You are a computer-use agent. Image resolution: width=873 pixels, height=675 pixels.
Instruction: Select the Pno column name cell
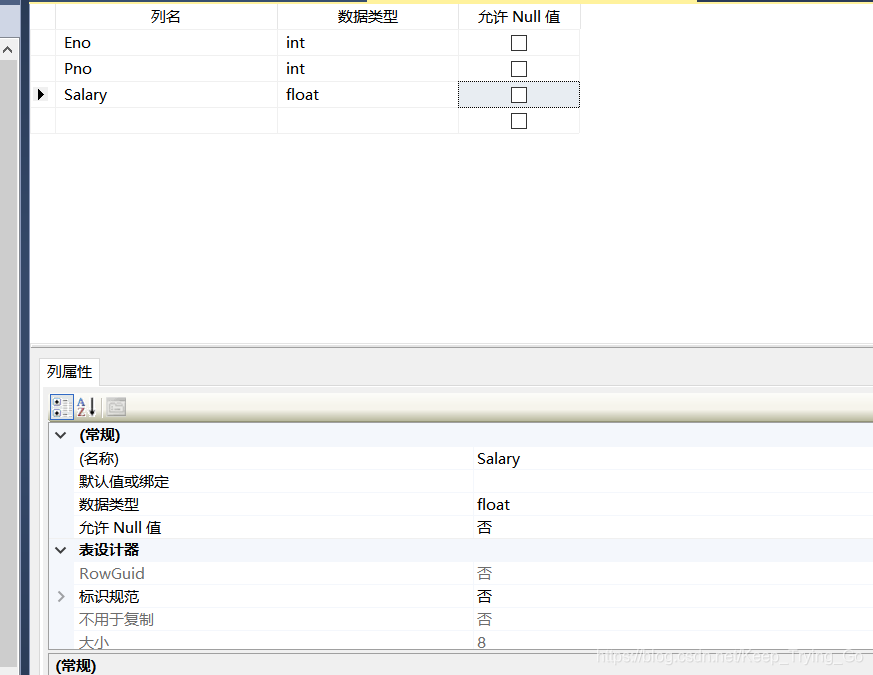click(166, 69)
